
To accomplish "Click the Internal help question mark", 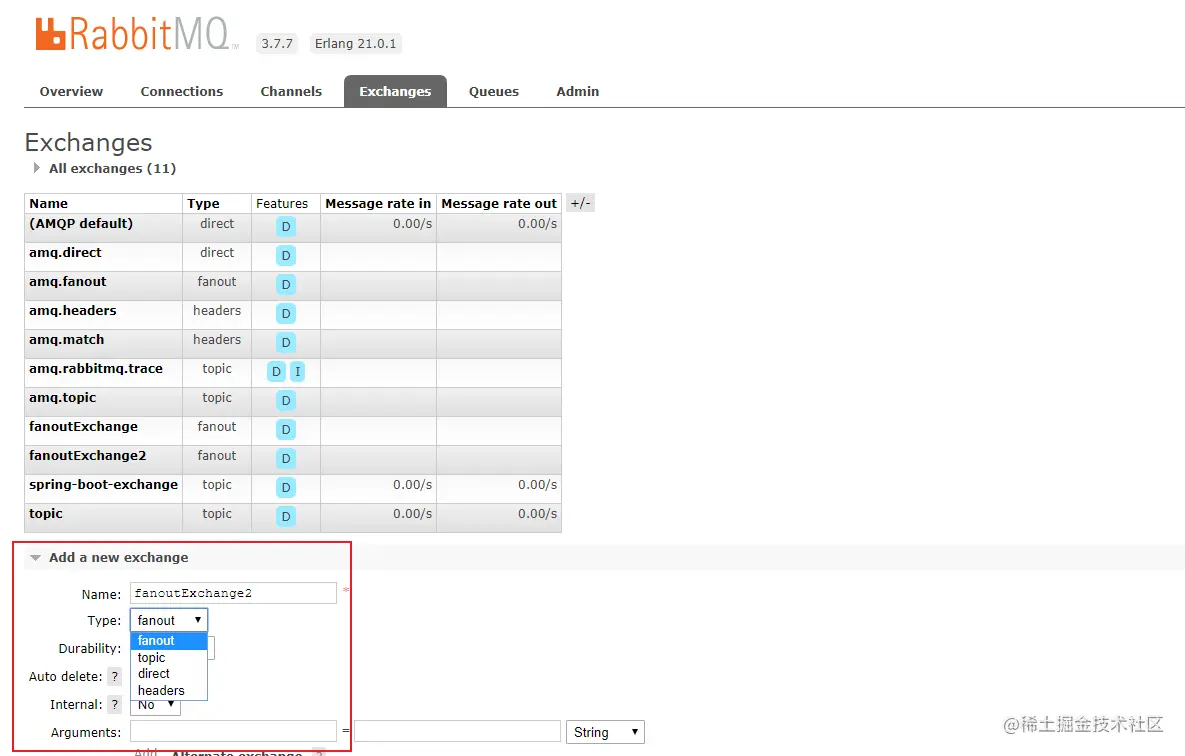I will pos(115,705).
